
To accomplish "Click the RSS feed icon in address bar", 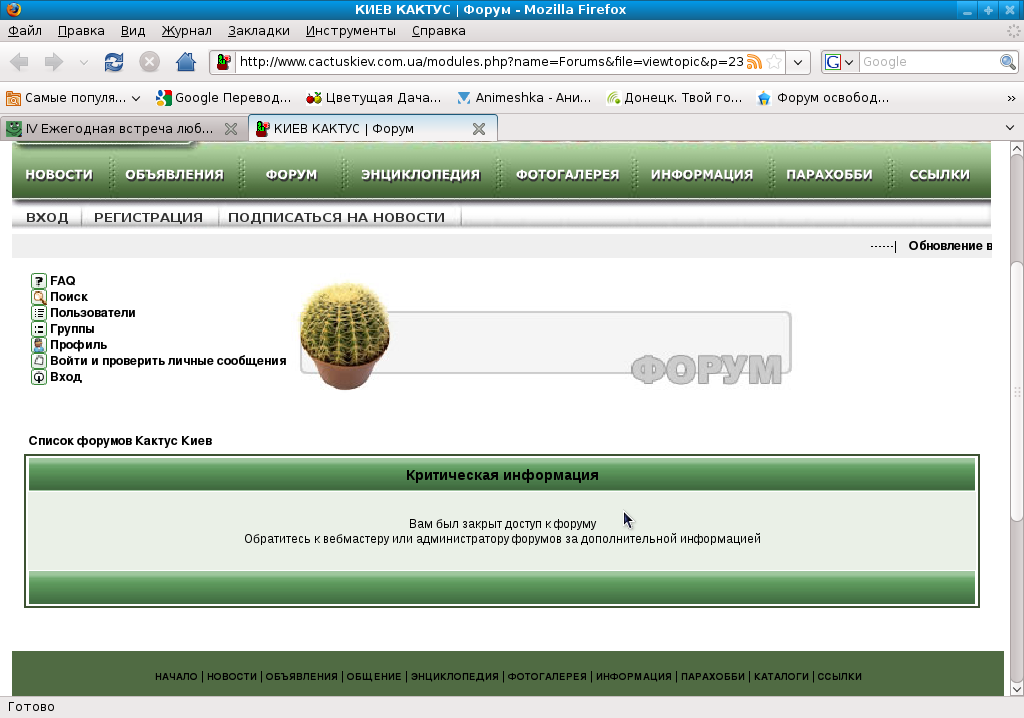I will (x=754, y=62).
